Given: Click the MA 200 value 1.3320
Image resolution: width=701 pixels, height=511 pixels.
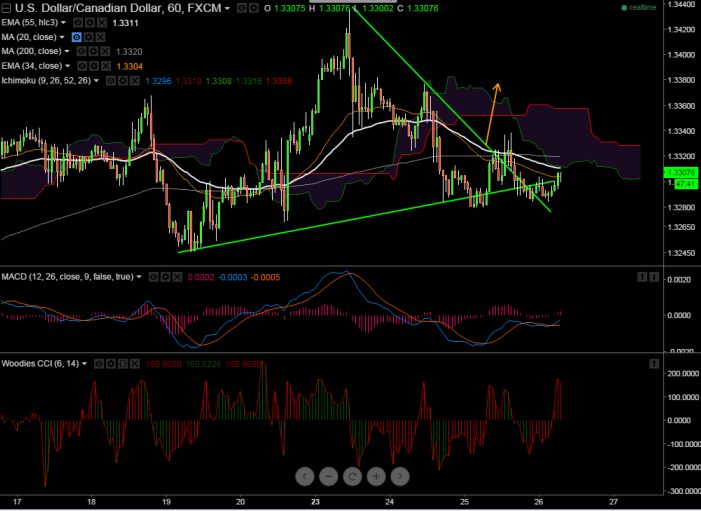Looking at the screenshot, I should (129, 52).
